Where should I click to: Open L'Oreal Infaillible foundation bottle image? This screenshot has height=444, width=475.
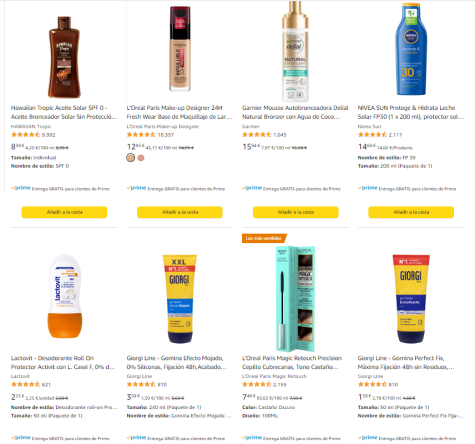180,49
